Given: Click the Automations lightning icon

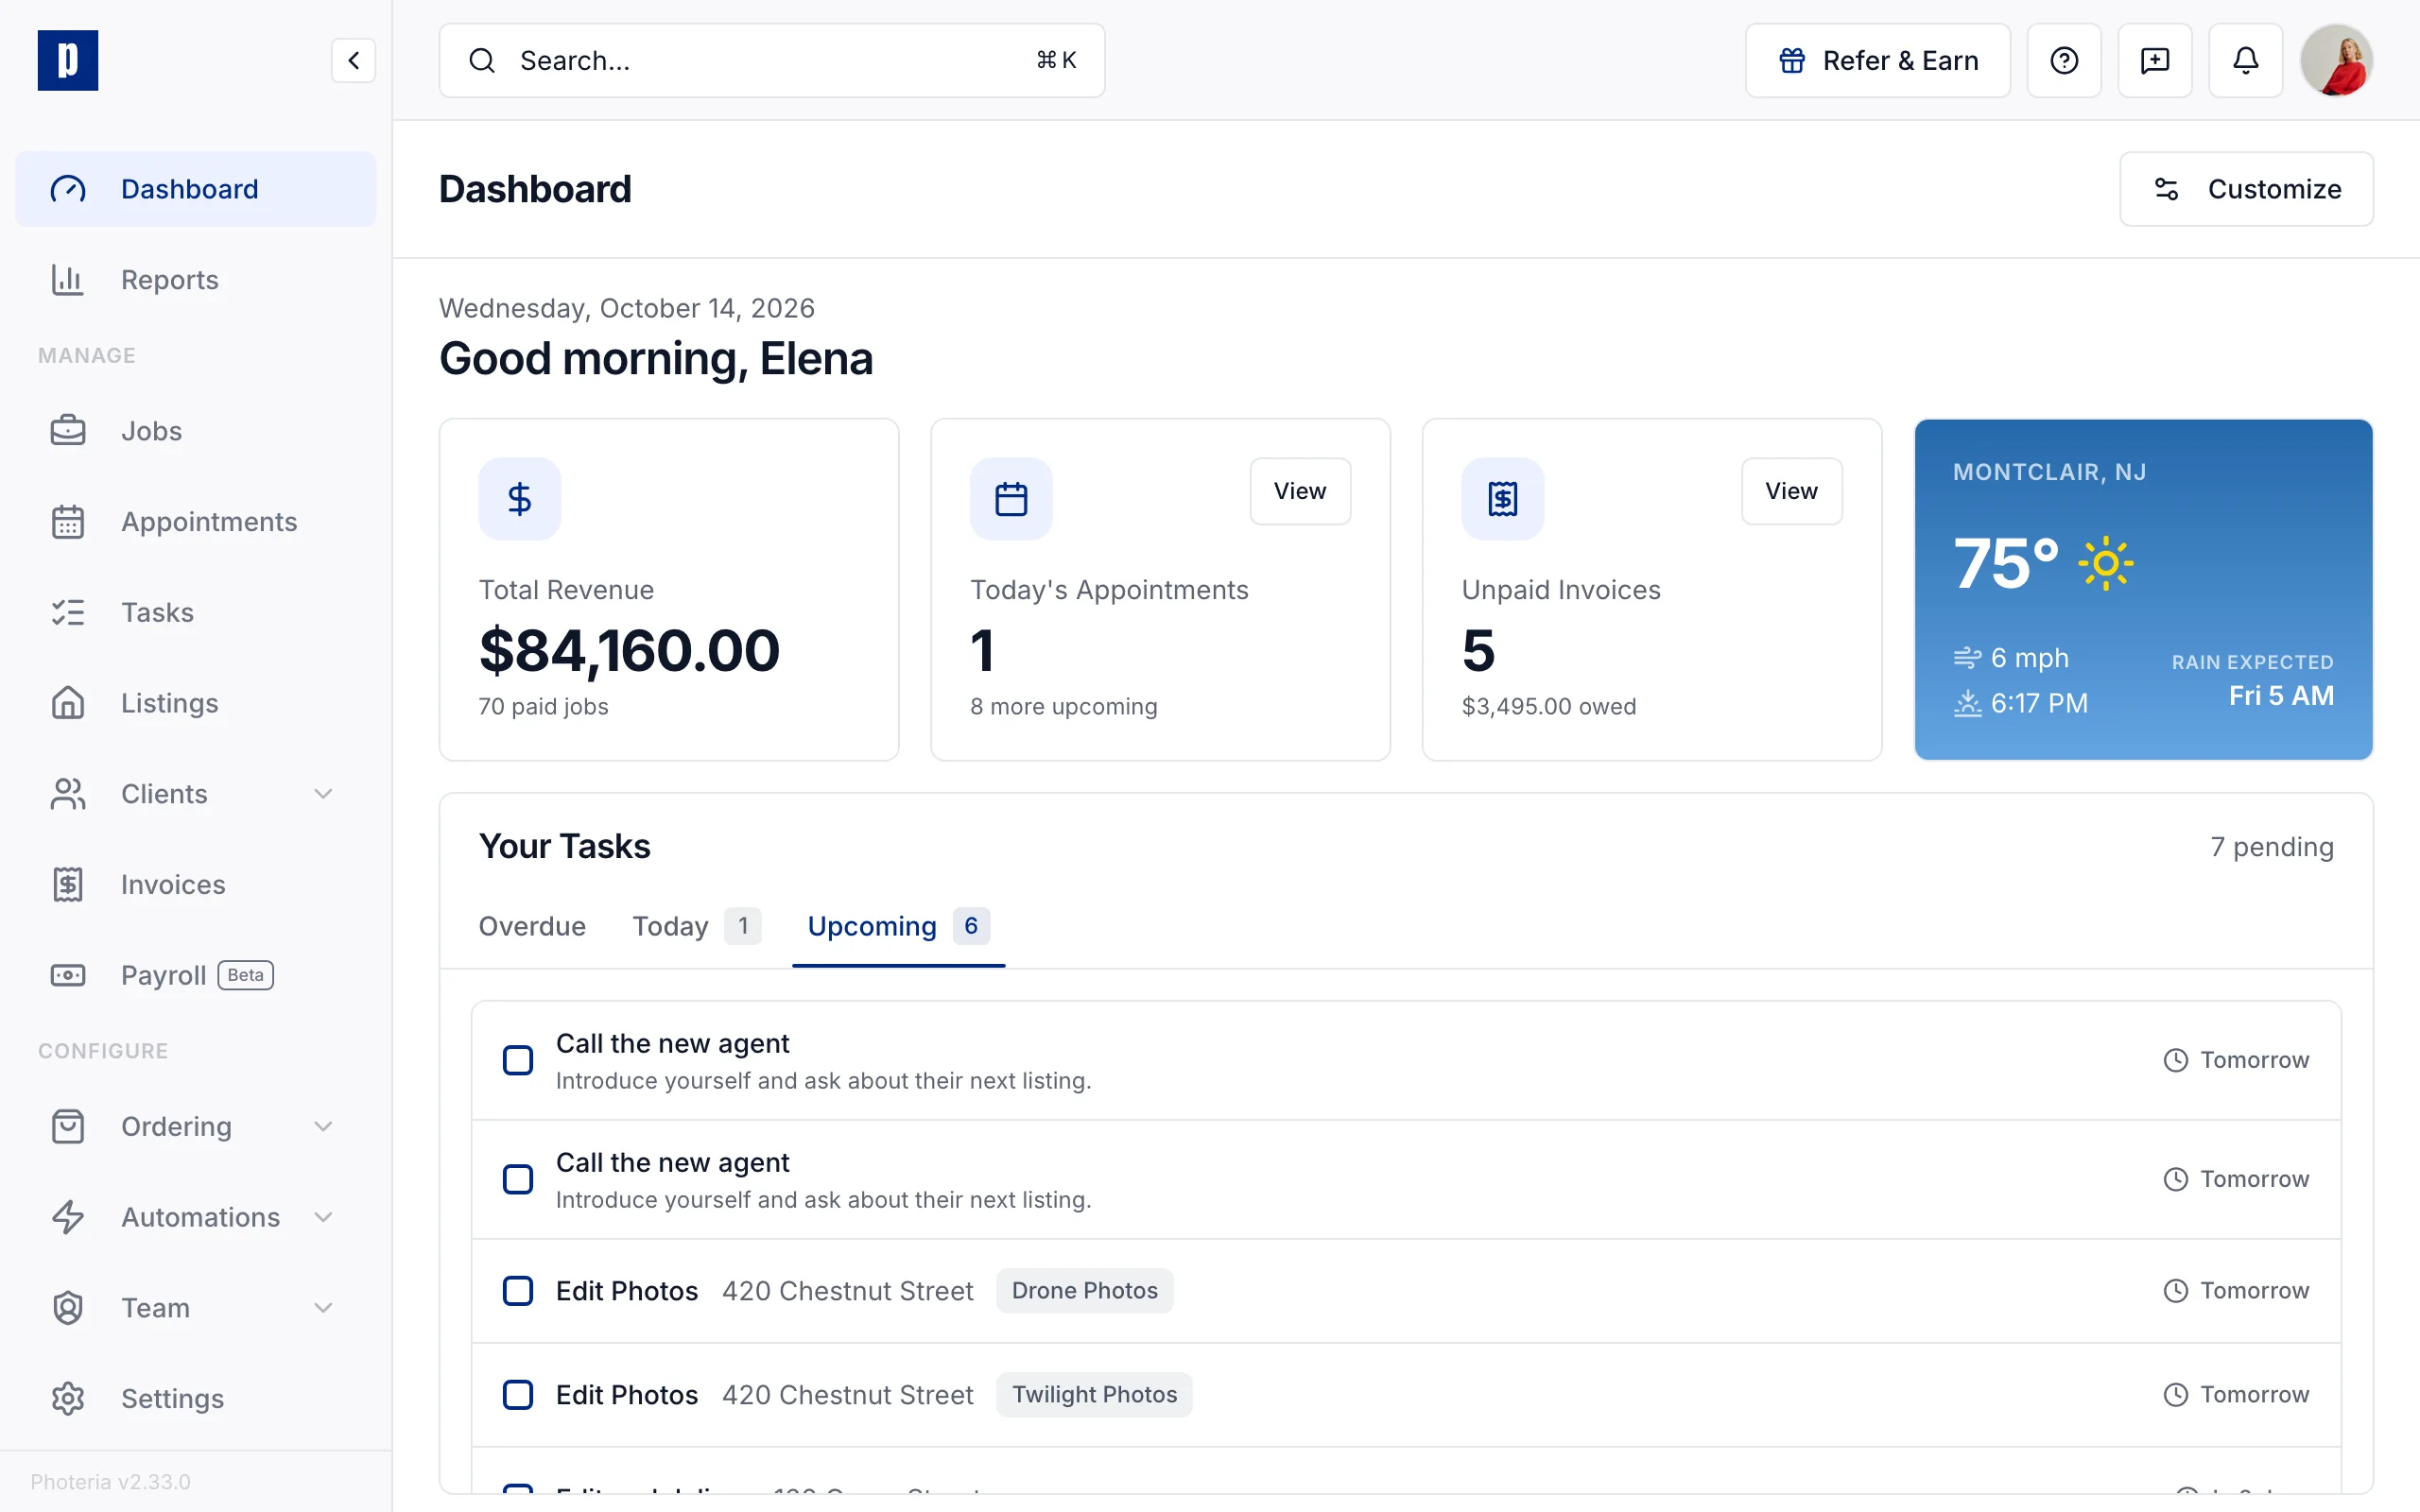Looking at the screenshot, I should pos(68,1217).
